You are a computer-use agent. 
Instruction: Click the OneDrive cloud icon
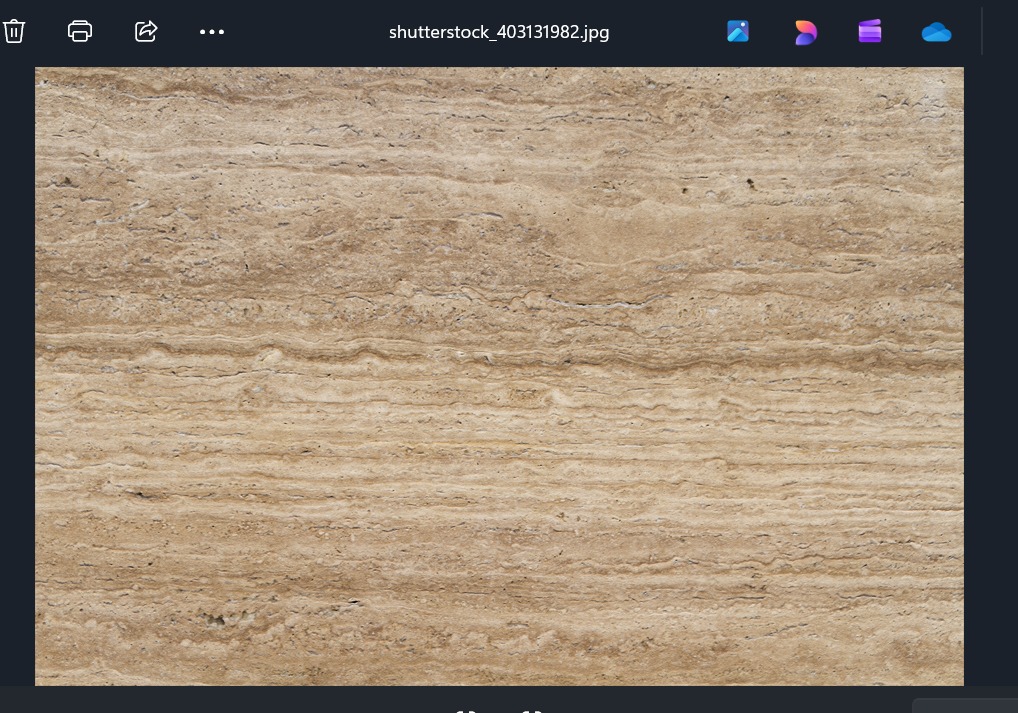click(936, 32)
